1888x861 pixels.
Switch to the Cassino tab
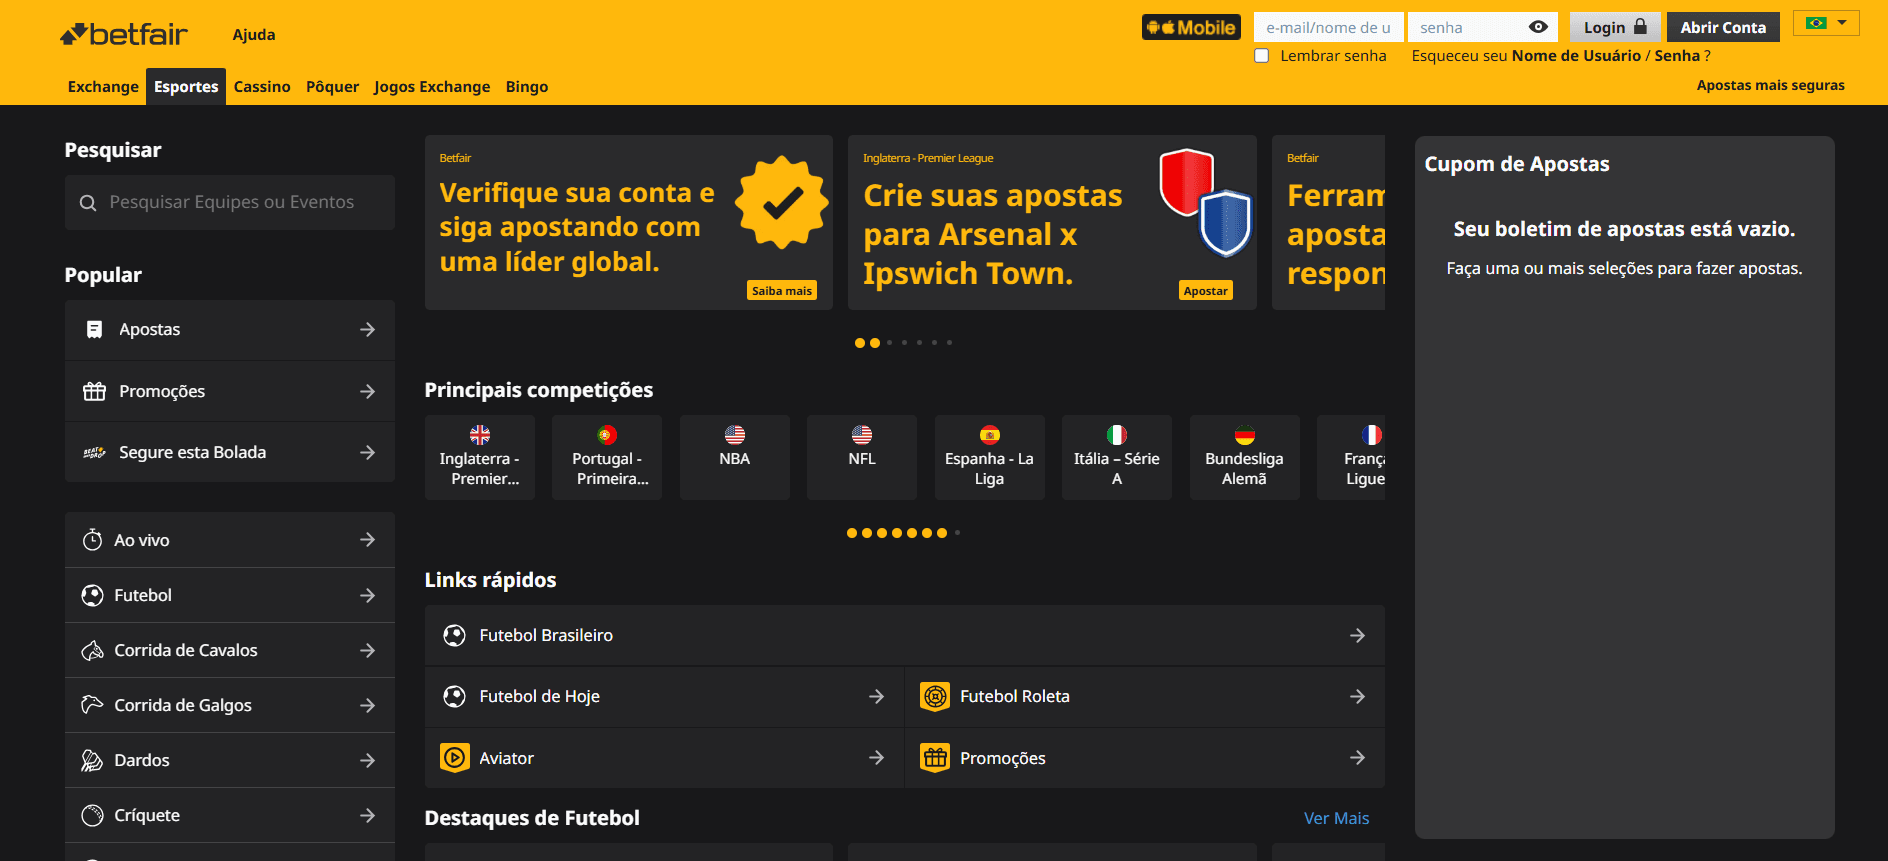coord(262,87)
